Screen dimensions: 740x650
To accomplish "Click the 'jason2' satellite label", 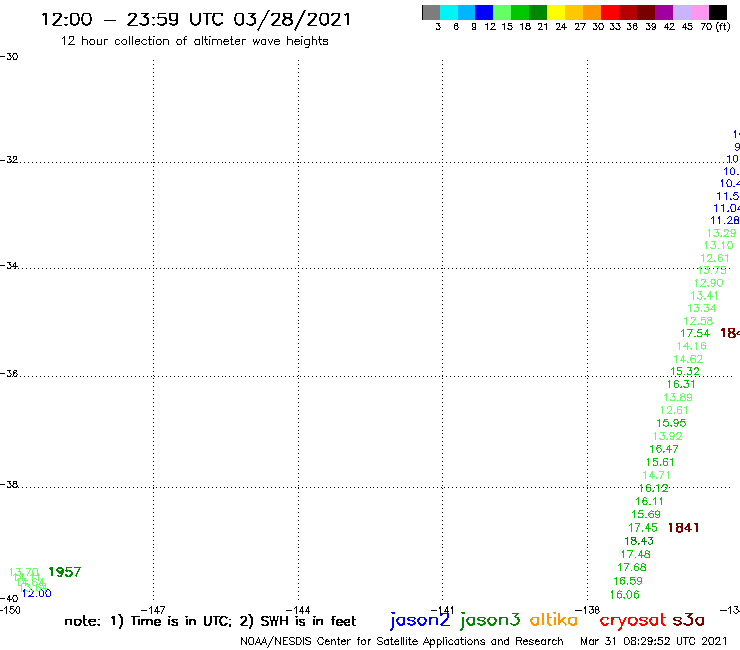I will pyautogui.click(x=420, y=620).
